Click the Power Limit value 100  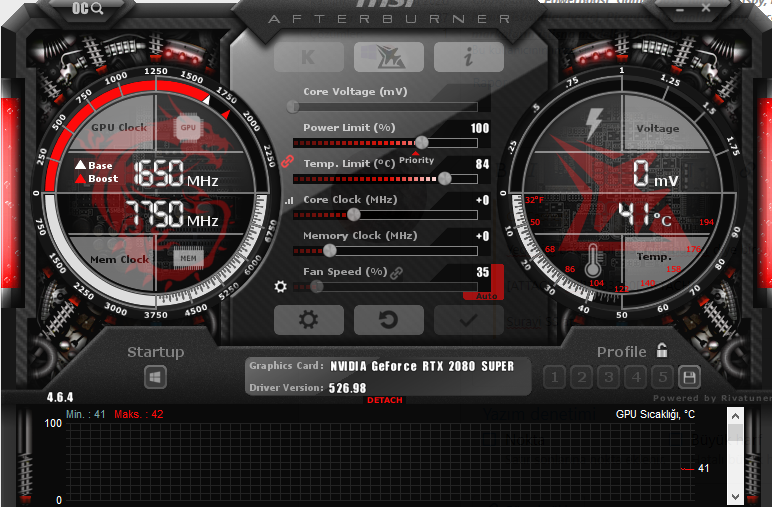[x=480, y=128]
